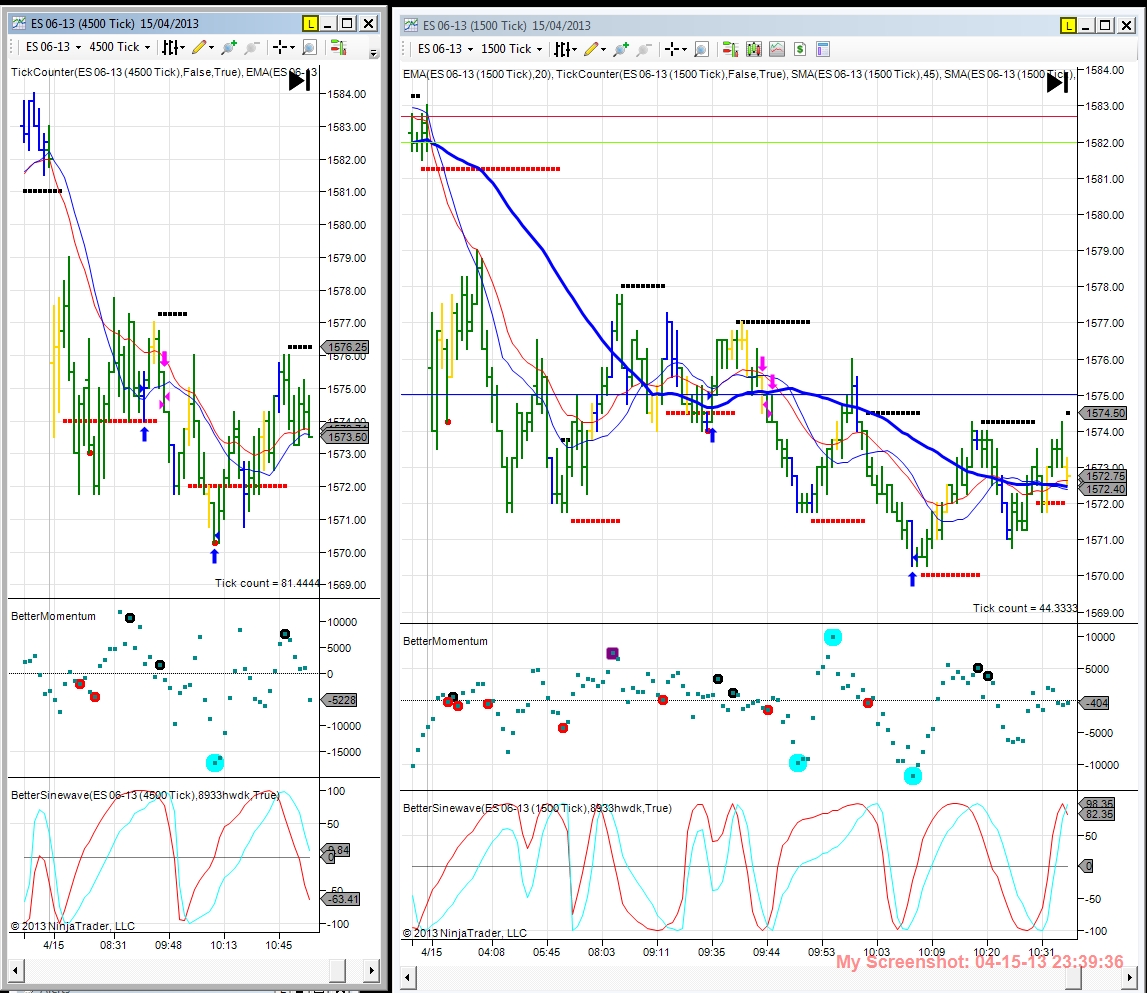
Task: Click the horizontal scrollbar thumb of 4500 Tick chart
Action: 337,970
